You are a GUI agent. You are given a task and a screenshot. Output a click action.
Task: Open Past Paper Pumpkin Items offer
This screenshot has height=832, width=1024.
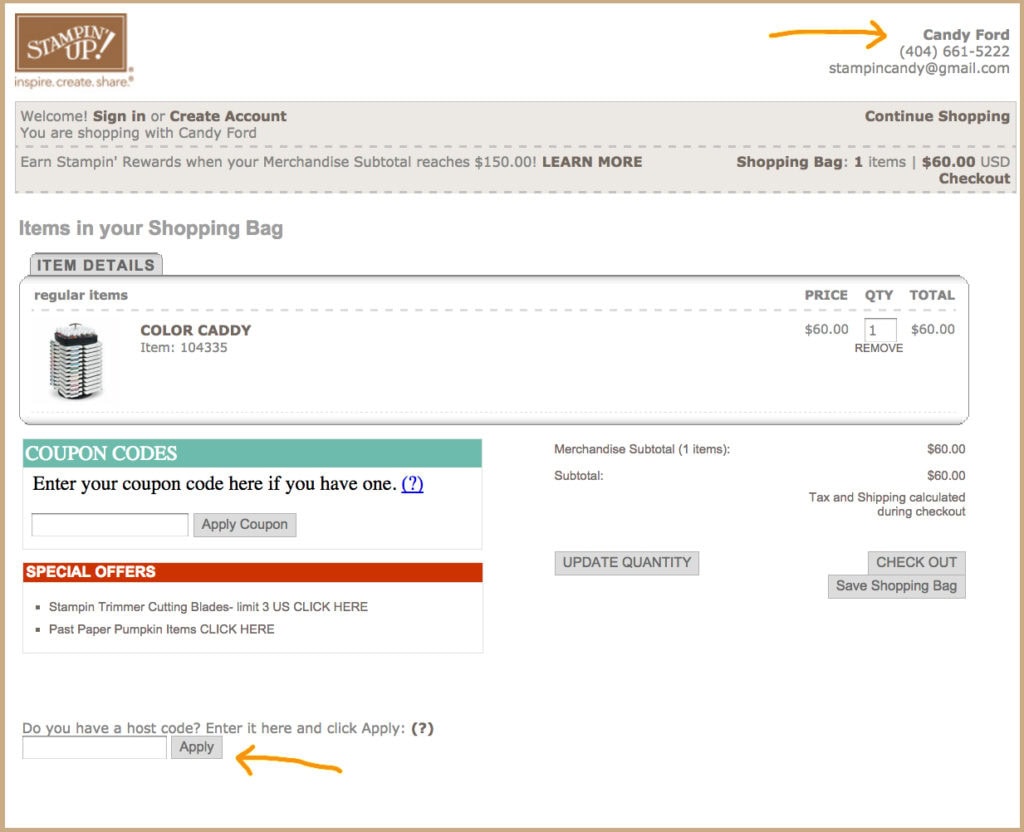click(161, 629)
